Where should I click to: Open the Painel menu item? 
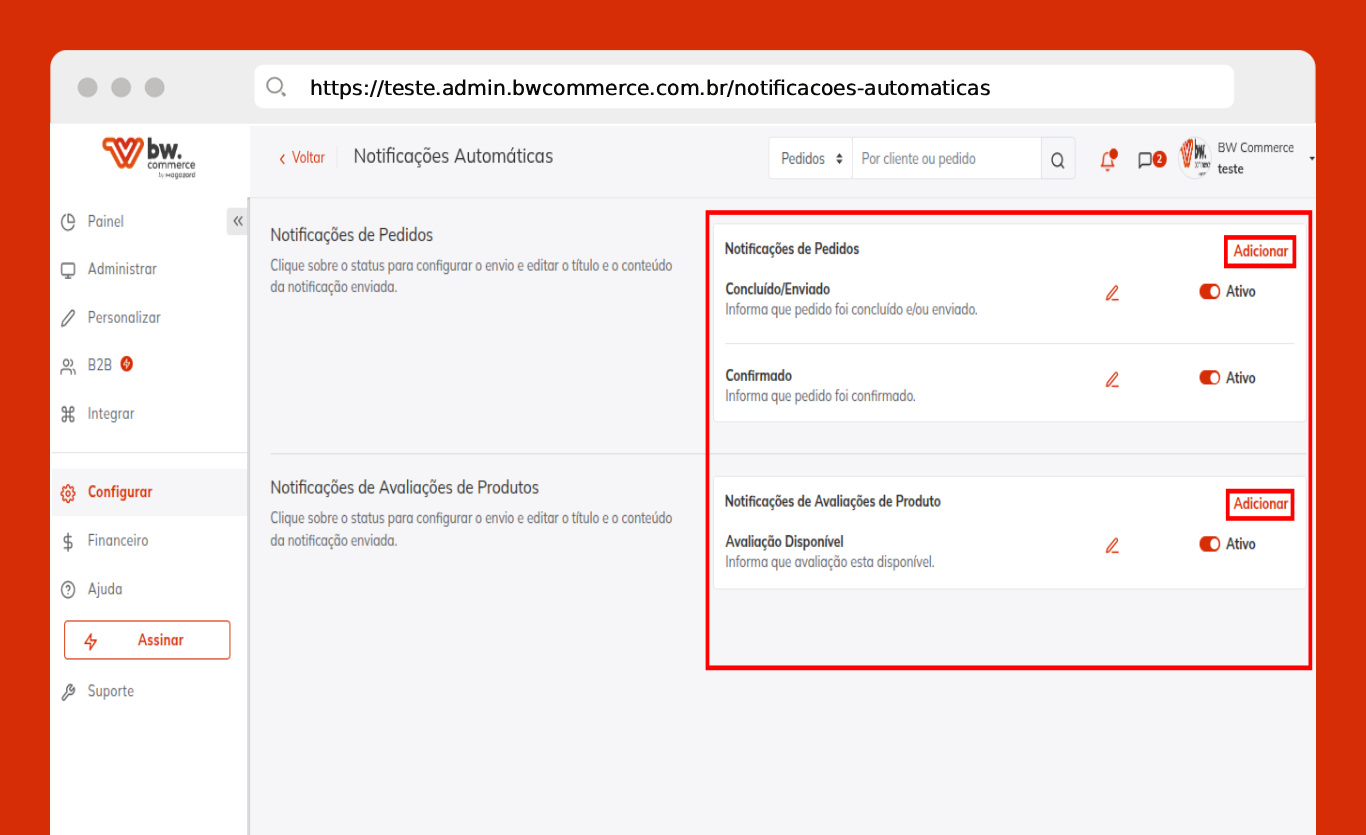pos(105,222)
